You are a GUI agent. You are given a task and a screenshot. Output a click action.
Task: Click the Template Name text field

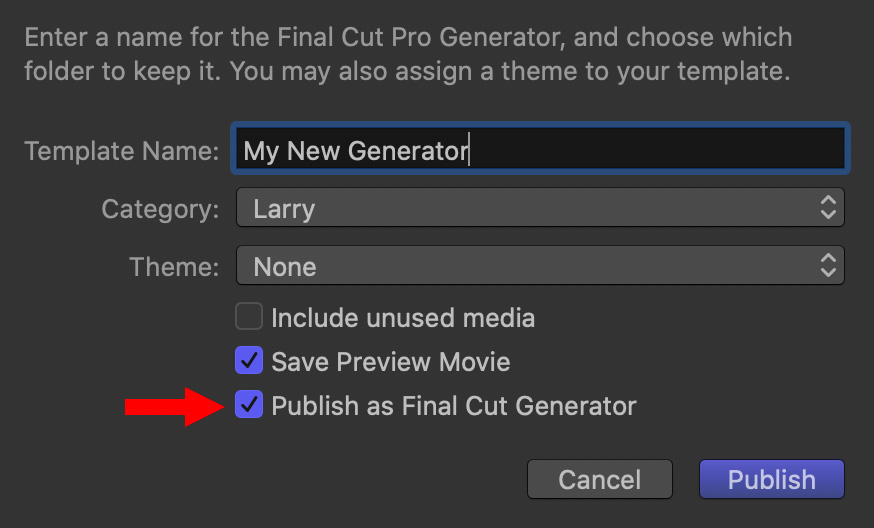tap(540, 150)
